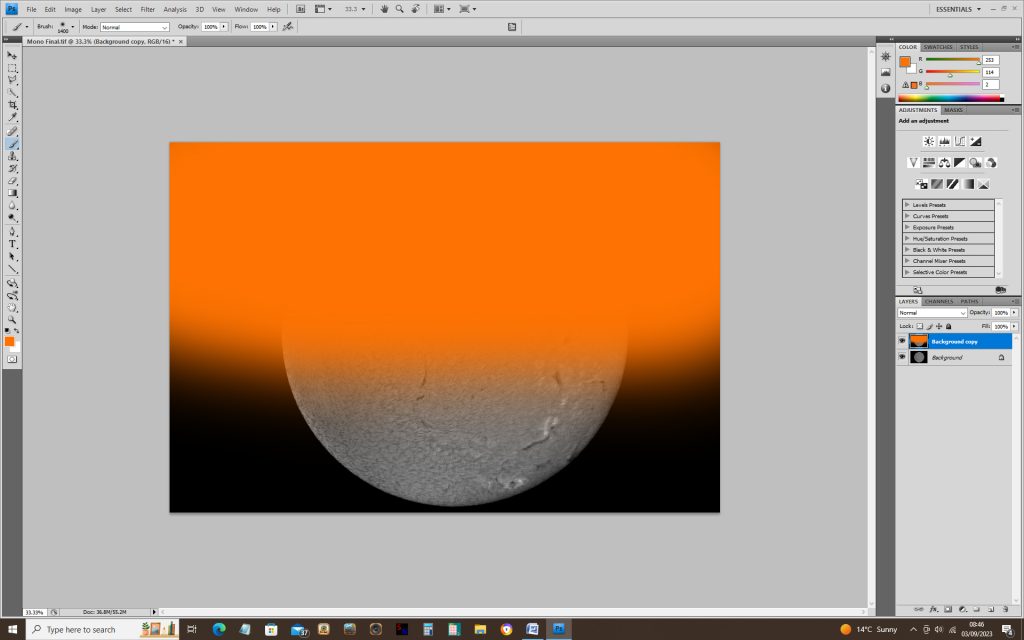The width and height of the screenshot is (1024, 640).
Task: Open the brush Mode dropdown
Action: (x=135, y=27)
